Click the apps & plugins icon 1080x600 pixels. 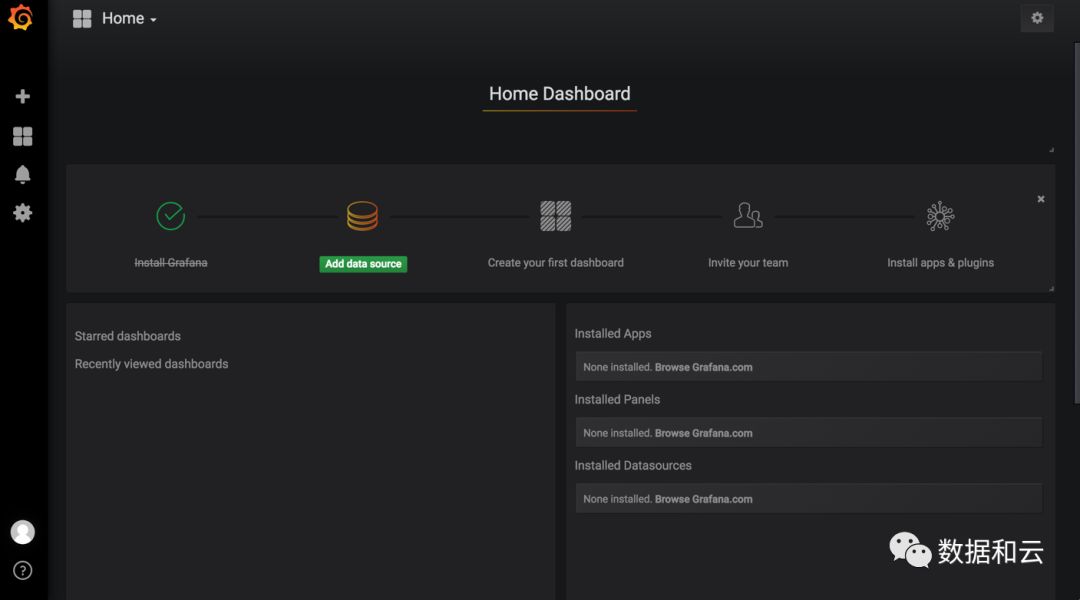click(940, 216)
